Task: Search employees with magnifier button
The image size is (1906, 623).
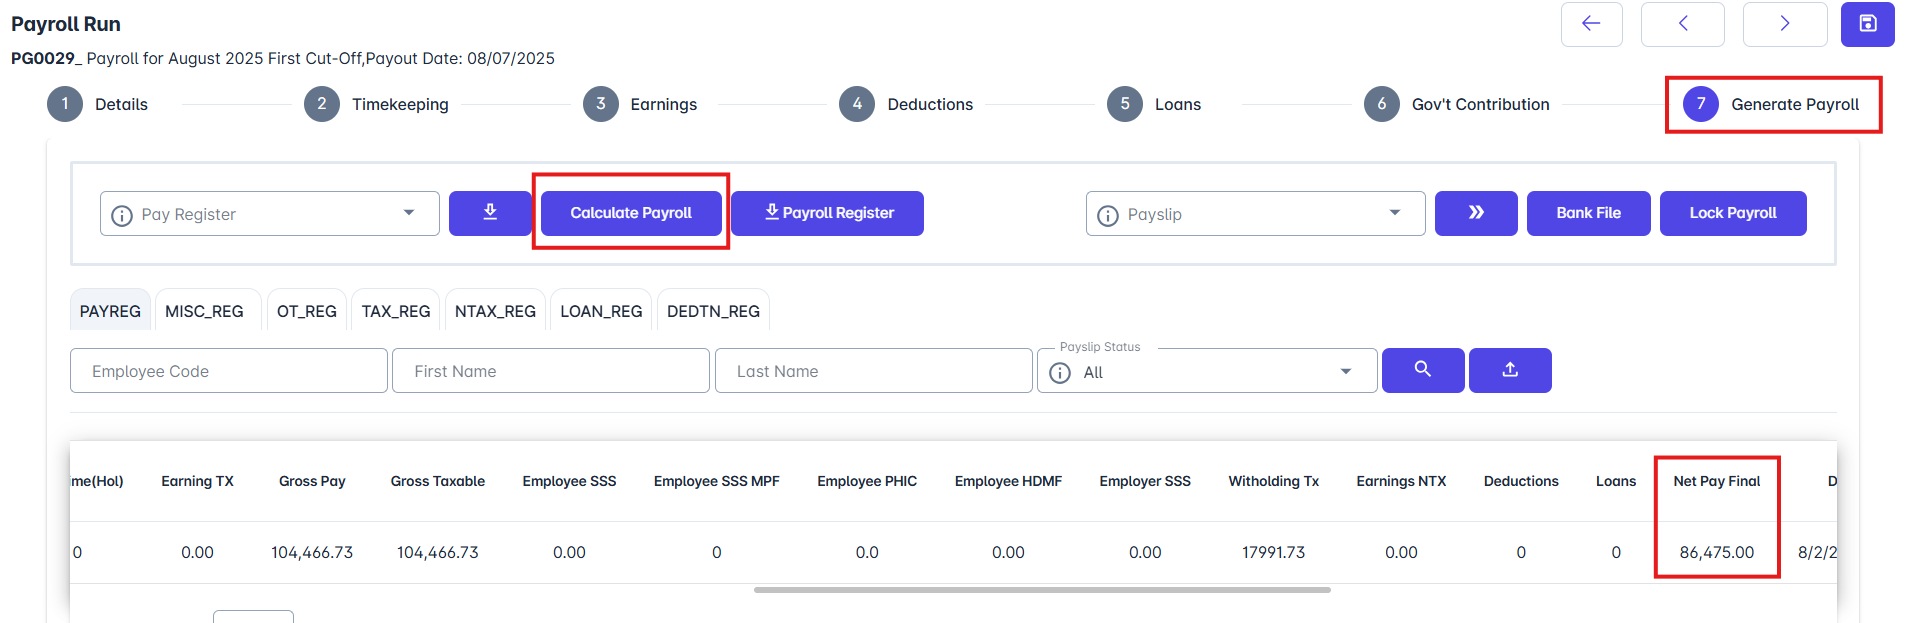Action: pyautogui.click(x=1422, y=370)
